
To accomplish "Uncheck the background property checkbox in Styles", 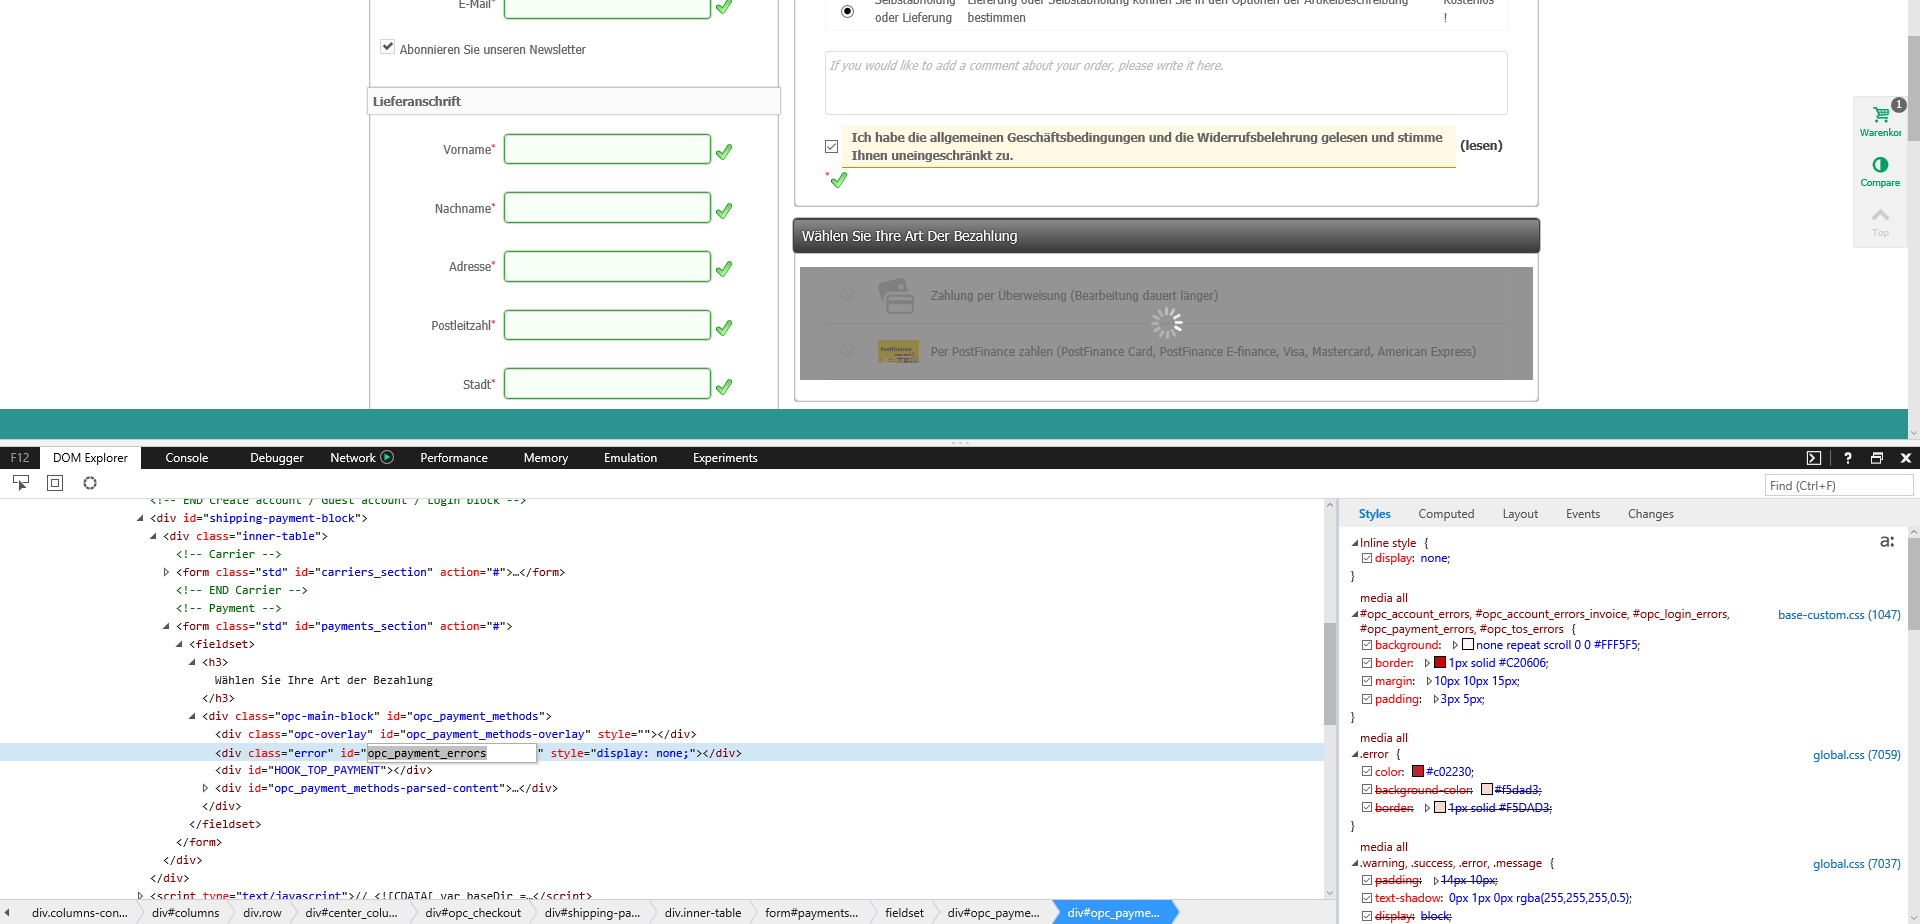I will click(1366, 645).
